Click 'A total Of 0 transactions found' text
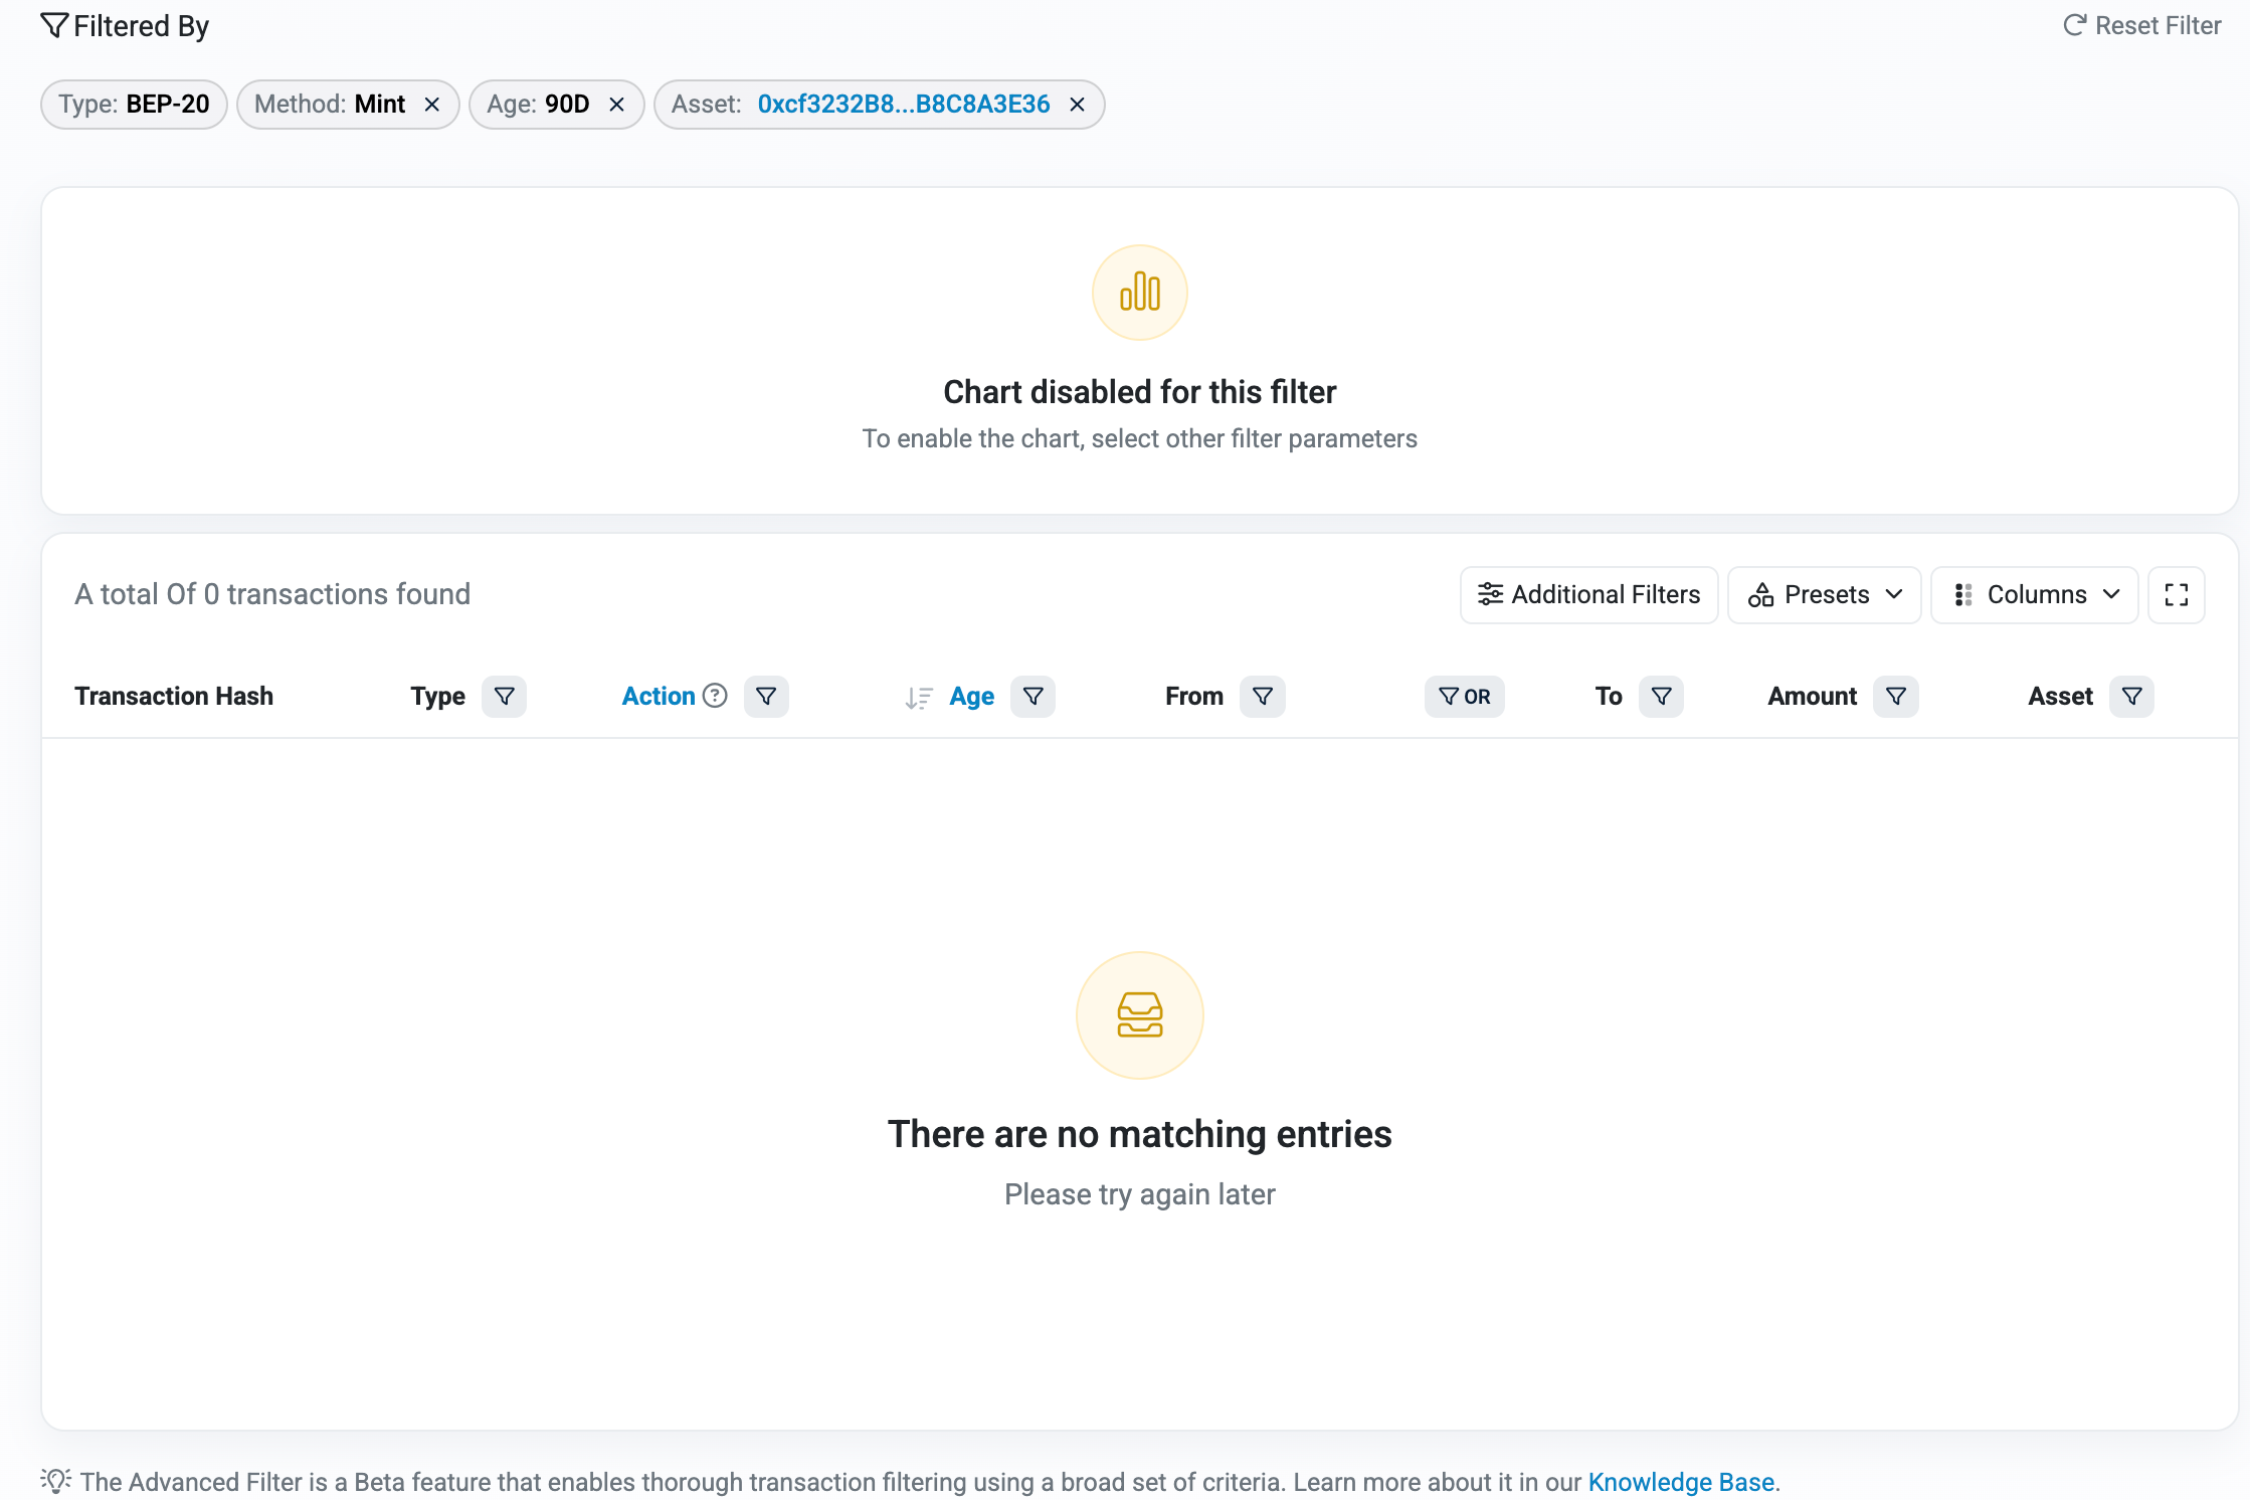 272,594
